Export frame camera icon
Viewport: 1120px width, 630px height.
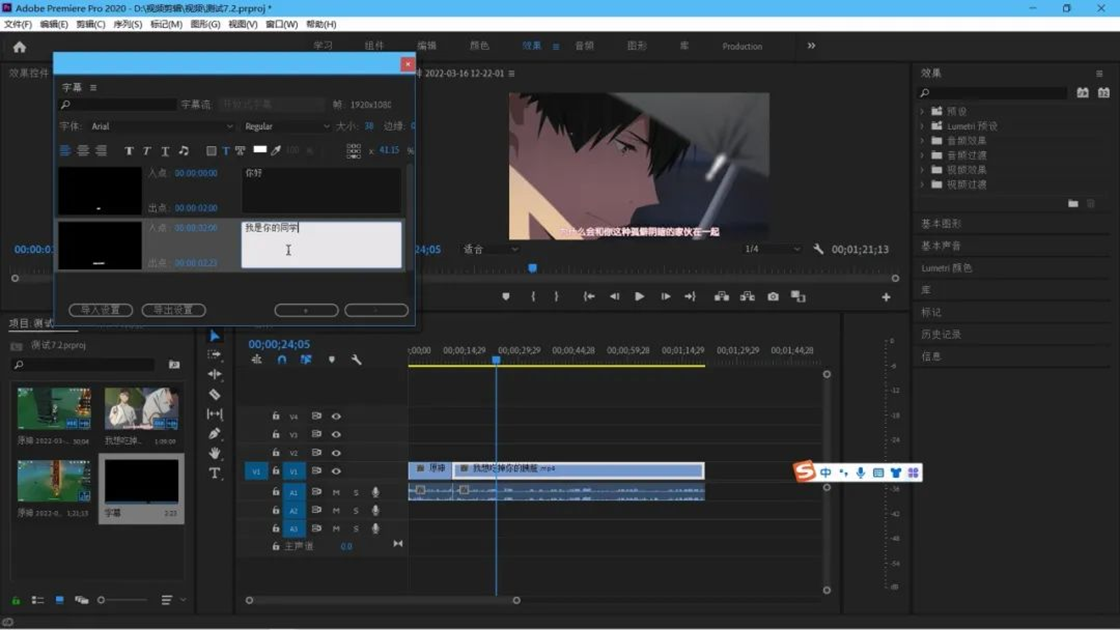(773, 296)
